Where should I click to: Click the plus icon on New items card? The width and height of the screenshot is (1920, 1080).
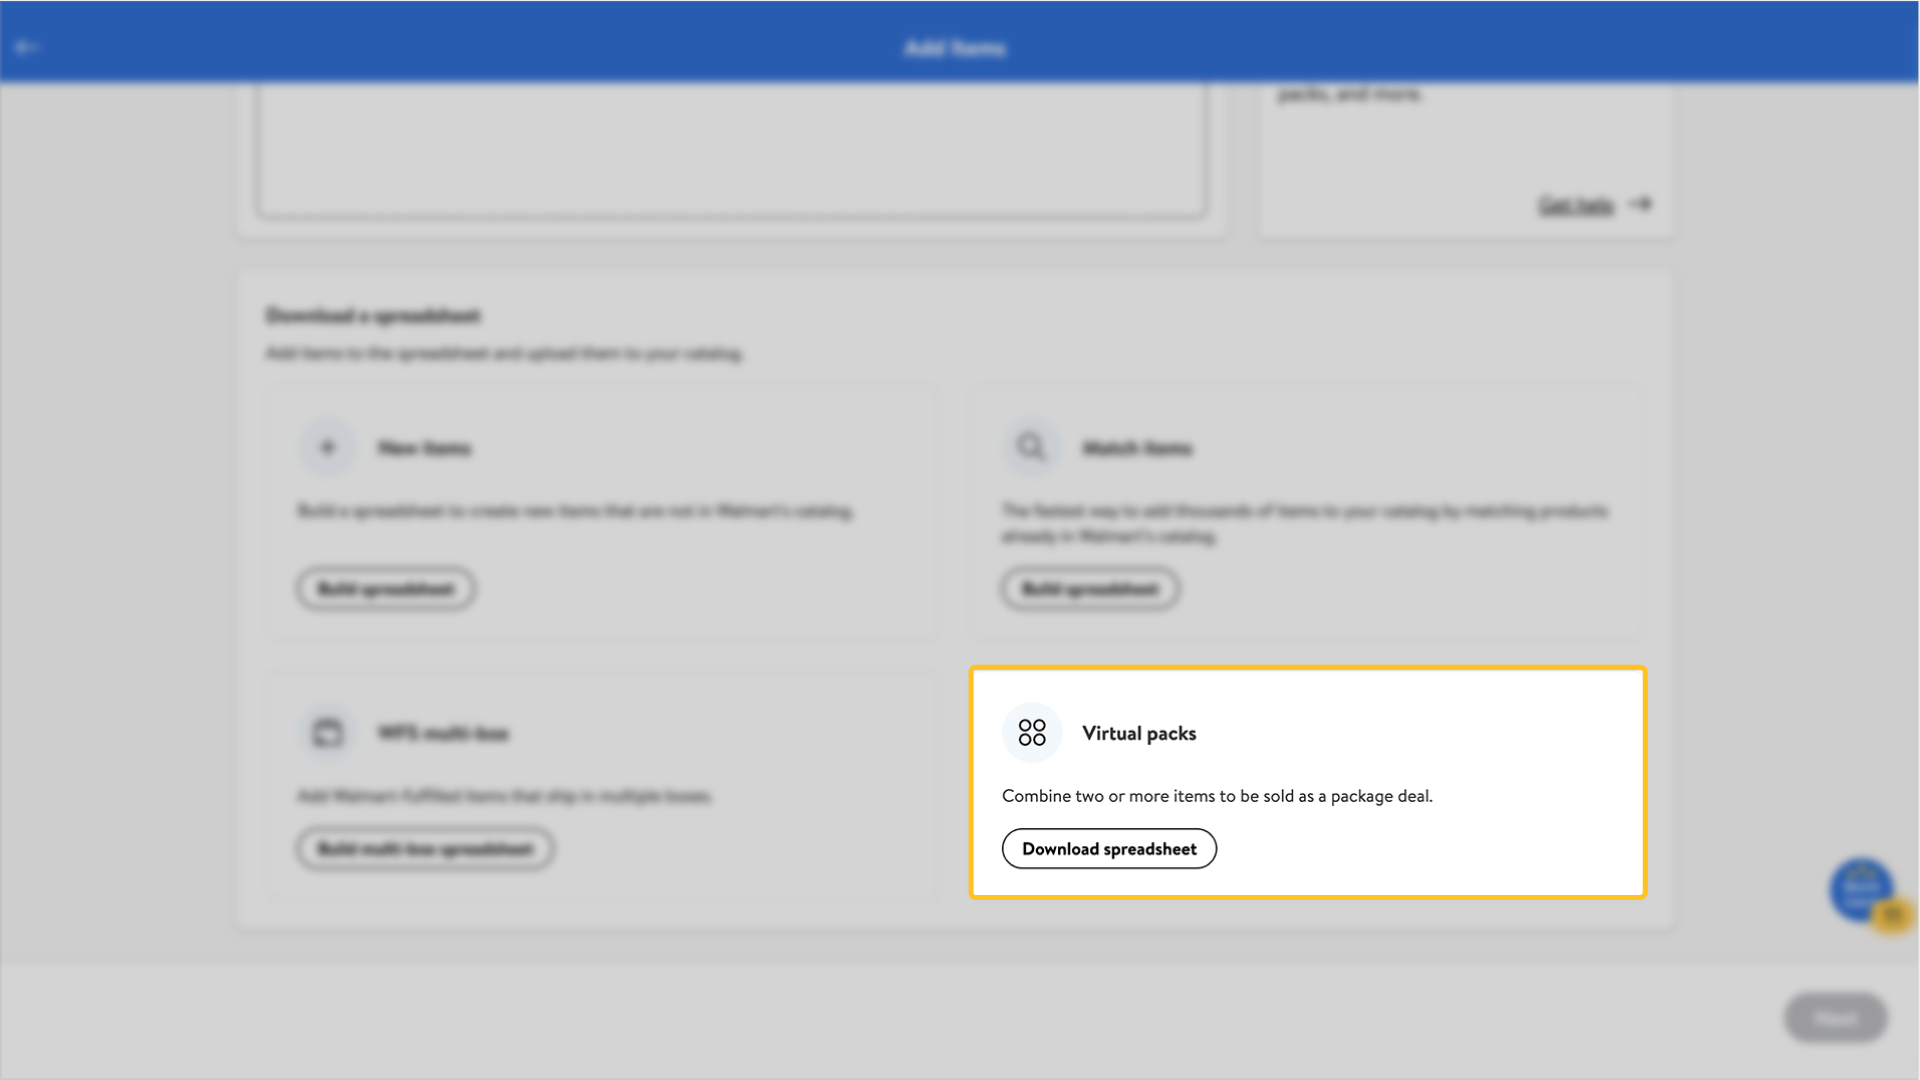pyautogui.click(x=327, y=447)
